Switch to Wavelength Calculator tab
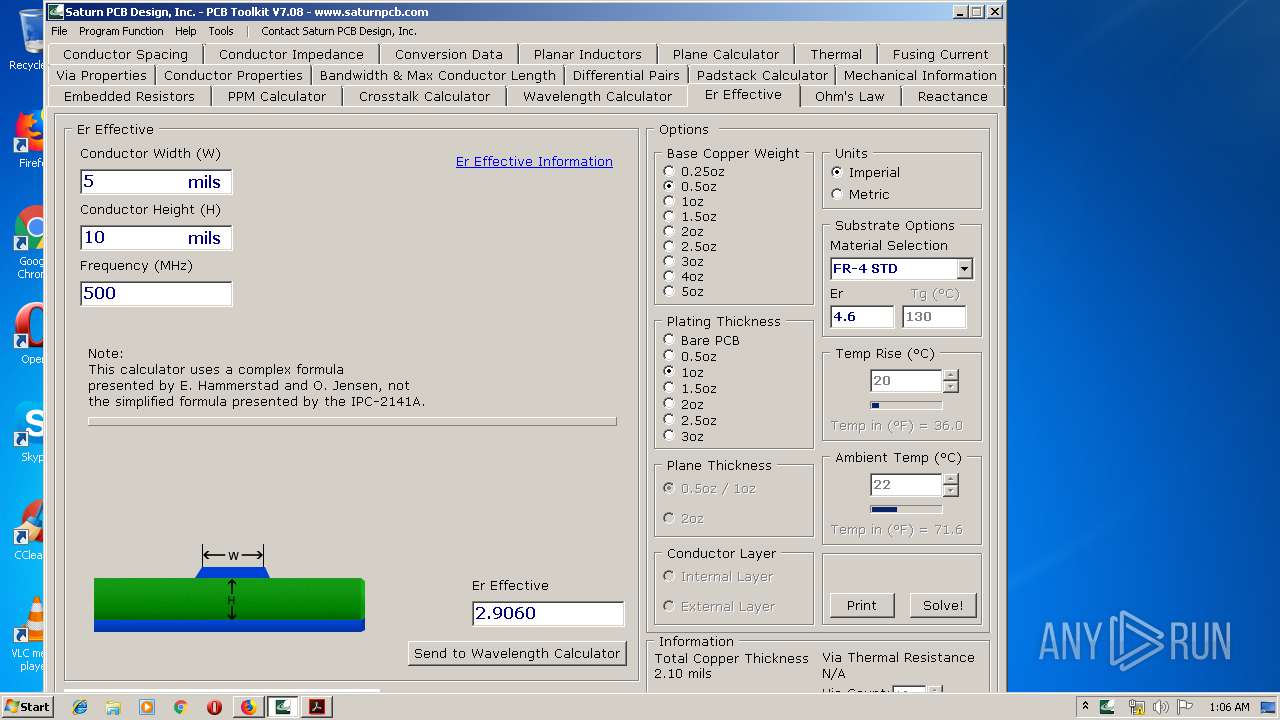The height and width of the screenshot is (720, 1280). pos(597,96)
